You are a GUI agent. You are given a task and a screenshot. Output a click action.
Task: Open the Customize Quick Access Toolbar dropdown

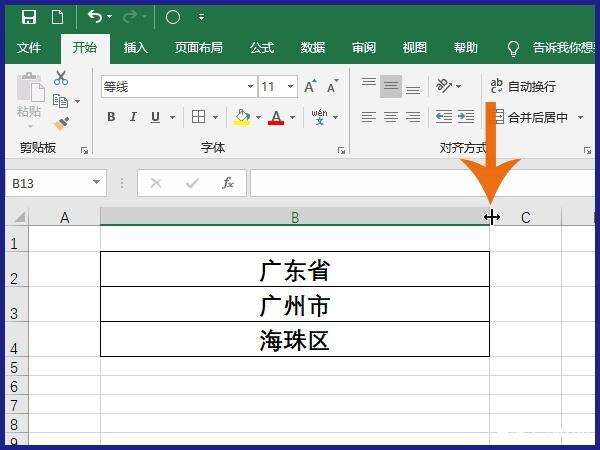pos(201,17)
